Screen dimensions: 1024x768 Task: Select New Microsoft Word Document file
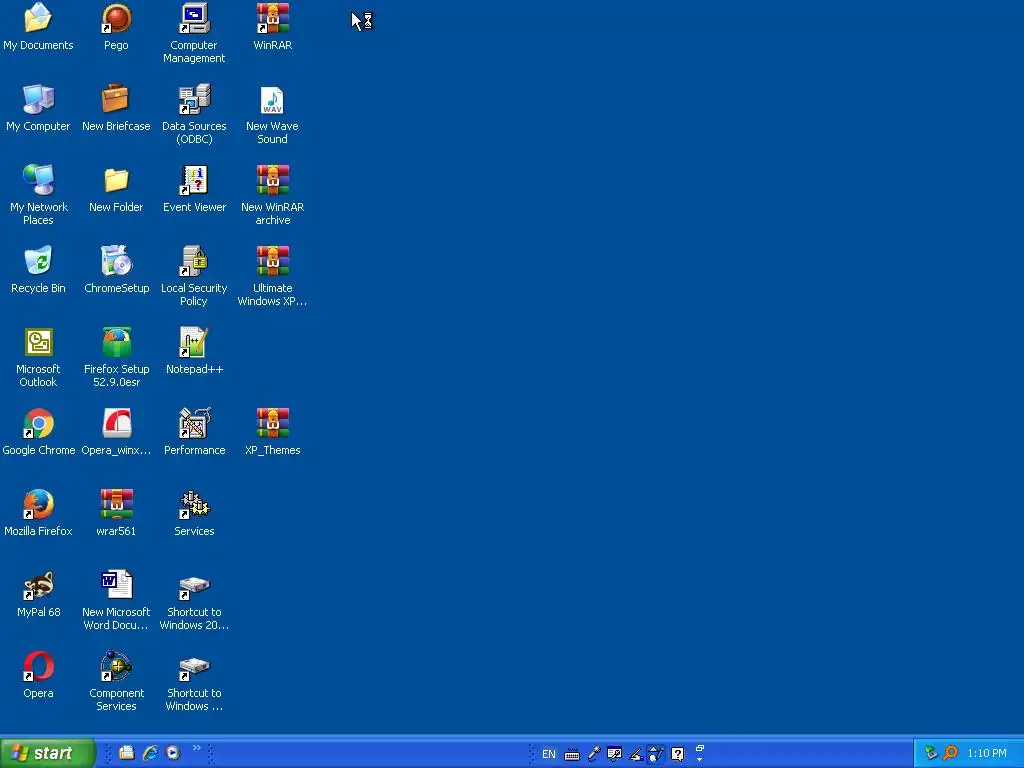(x=116, y=600)
